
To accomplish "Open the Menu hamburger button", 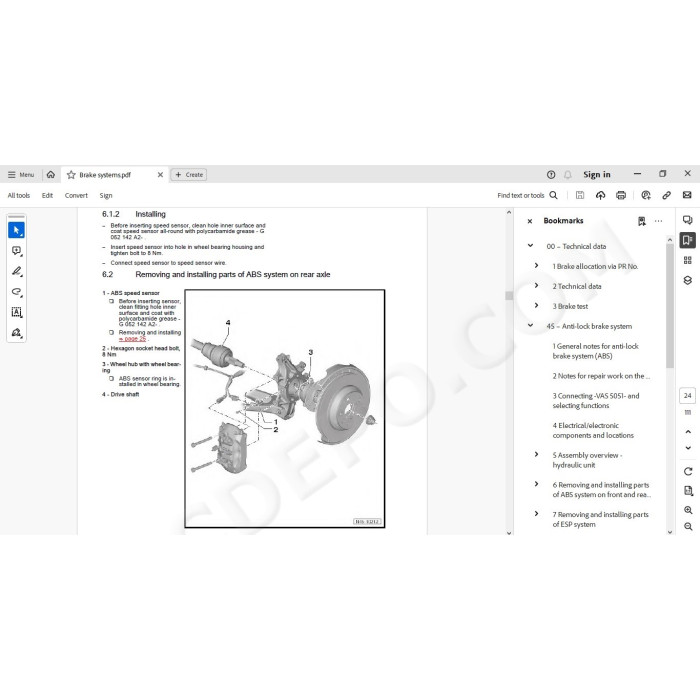I will (21, 175).
